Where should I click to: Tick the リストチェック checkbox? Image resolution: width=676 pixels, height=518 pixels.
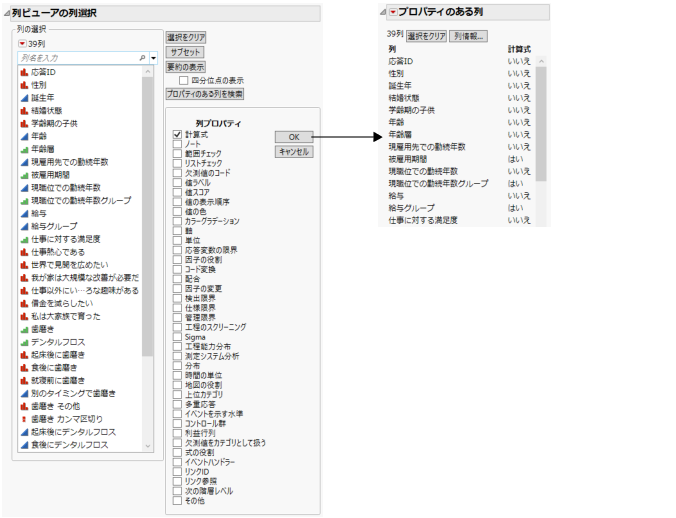point(177,163)
